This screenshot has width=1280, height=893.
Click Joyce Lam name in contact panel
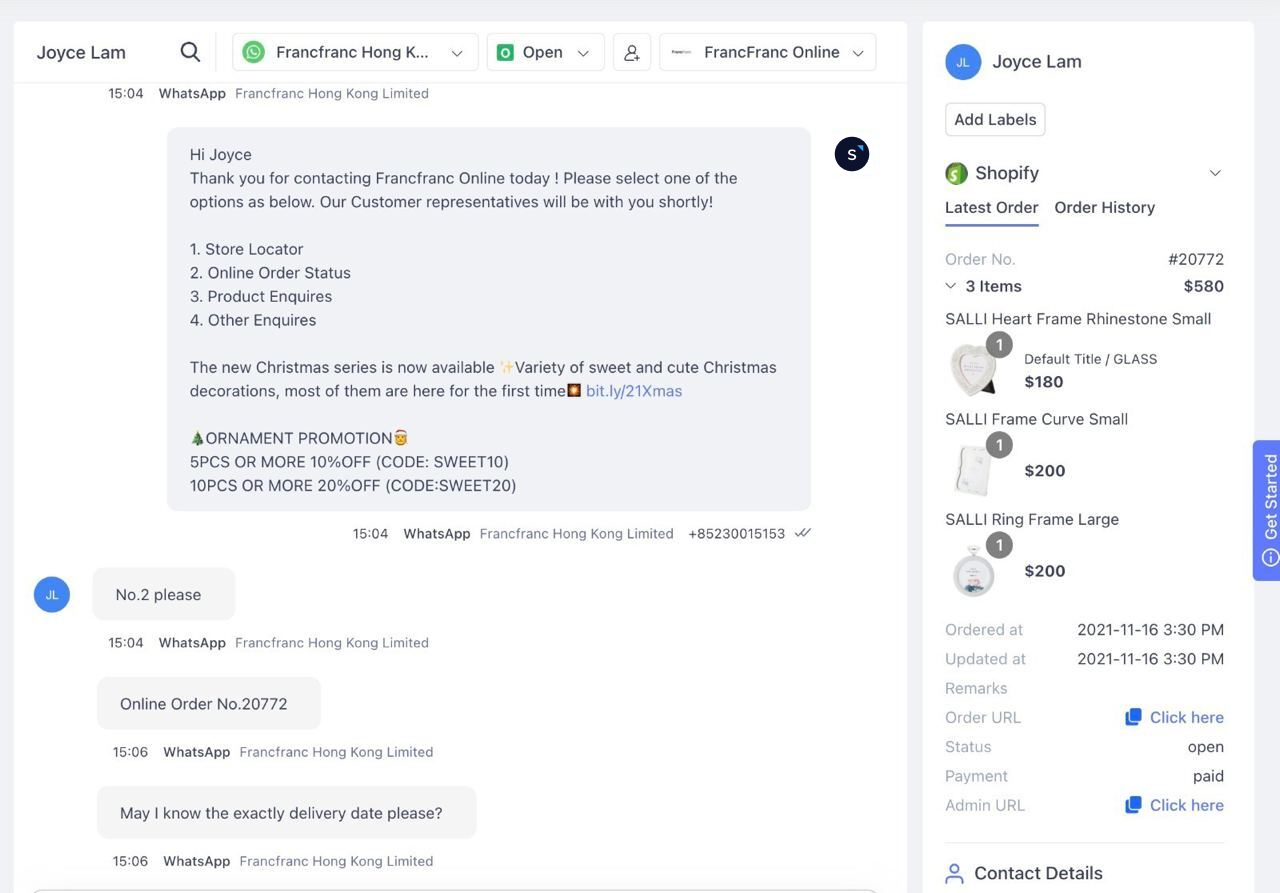click(1037, 61)
